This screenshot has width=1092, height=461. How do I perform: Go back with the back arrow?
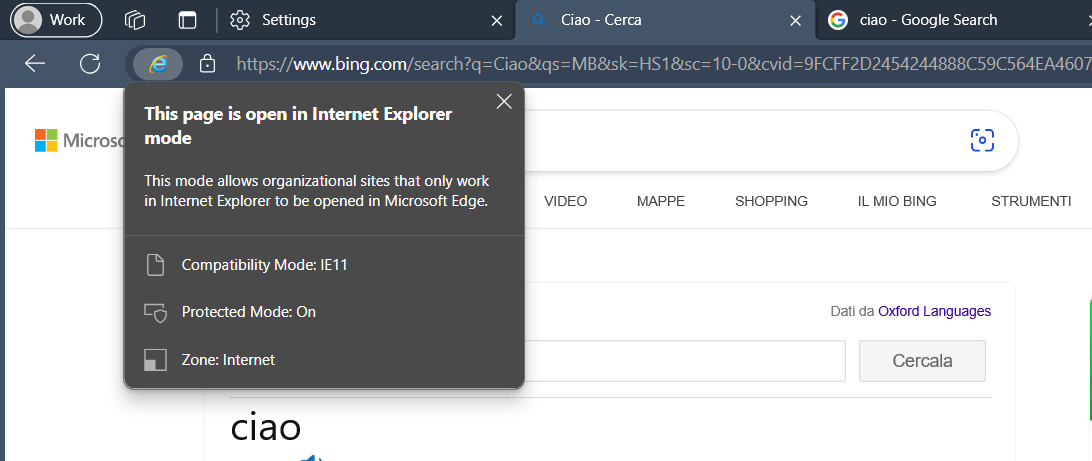pos(35,64)
